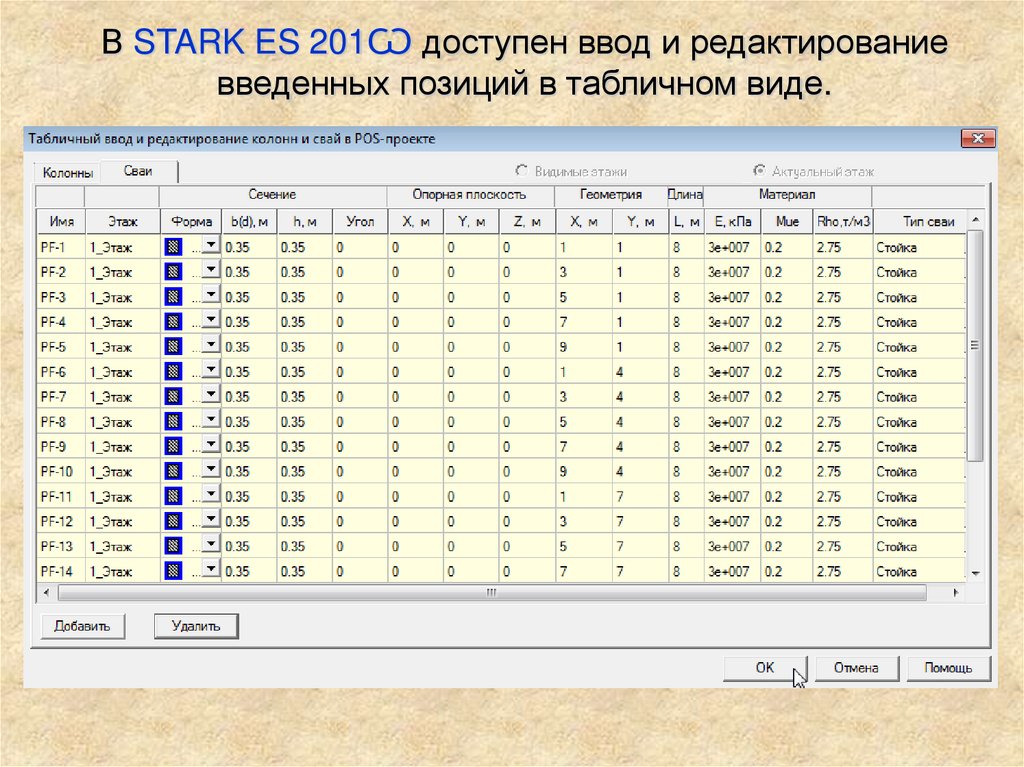Click the section shape icon in row PF-5
The height and width of the screenshot is (767, 1024).
point(172,347)
